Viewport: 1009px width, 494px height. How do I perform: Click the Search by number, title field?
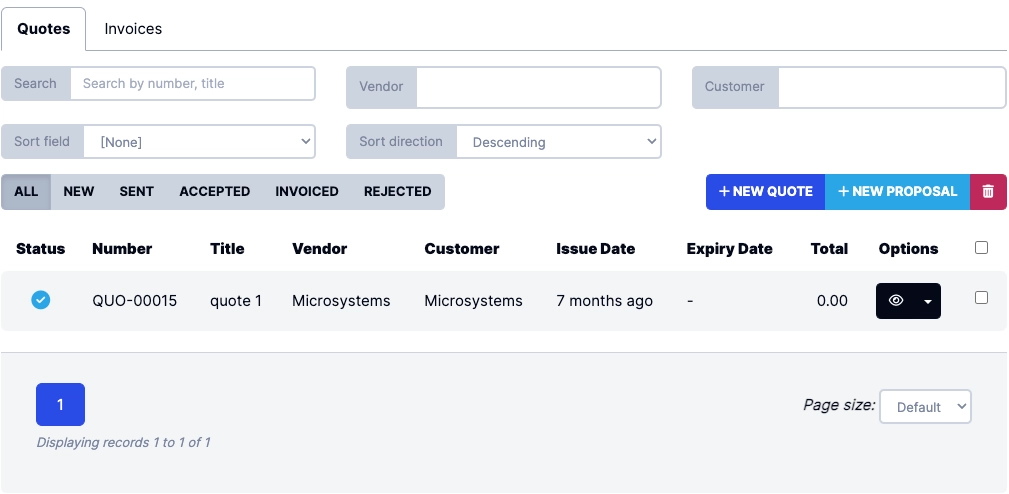click(x=192, y=84)
